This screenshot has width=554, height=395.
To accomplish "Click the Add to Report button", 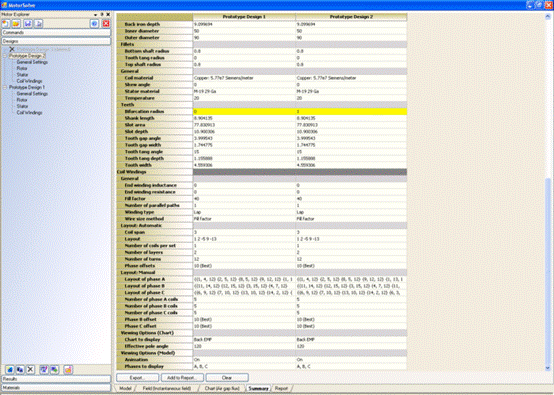I will pyautogui.click(x=182, y=378).
